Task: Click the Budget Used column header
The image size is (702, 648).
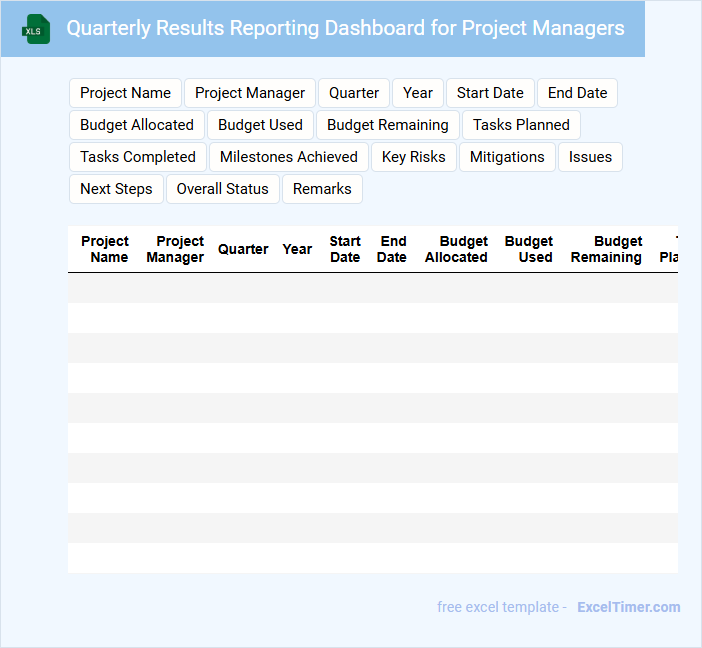Action: (x=529, y=249)
